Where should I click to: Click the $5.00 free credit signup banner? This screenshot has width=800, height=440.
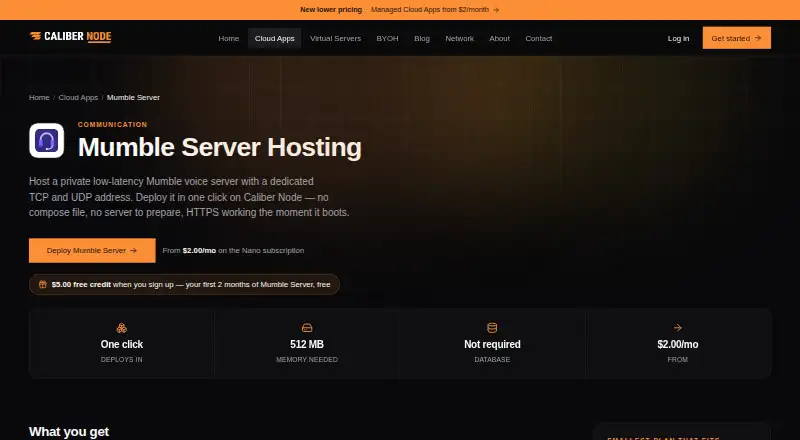tap(184, 284)
